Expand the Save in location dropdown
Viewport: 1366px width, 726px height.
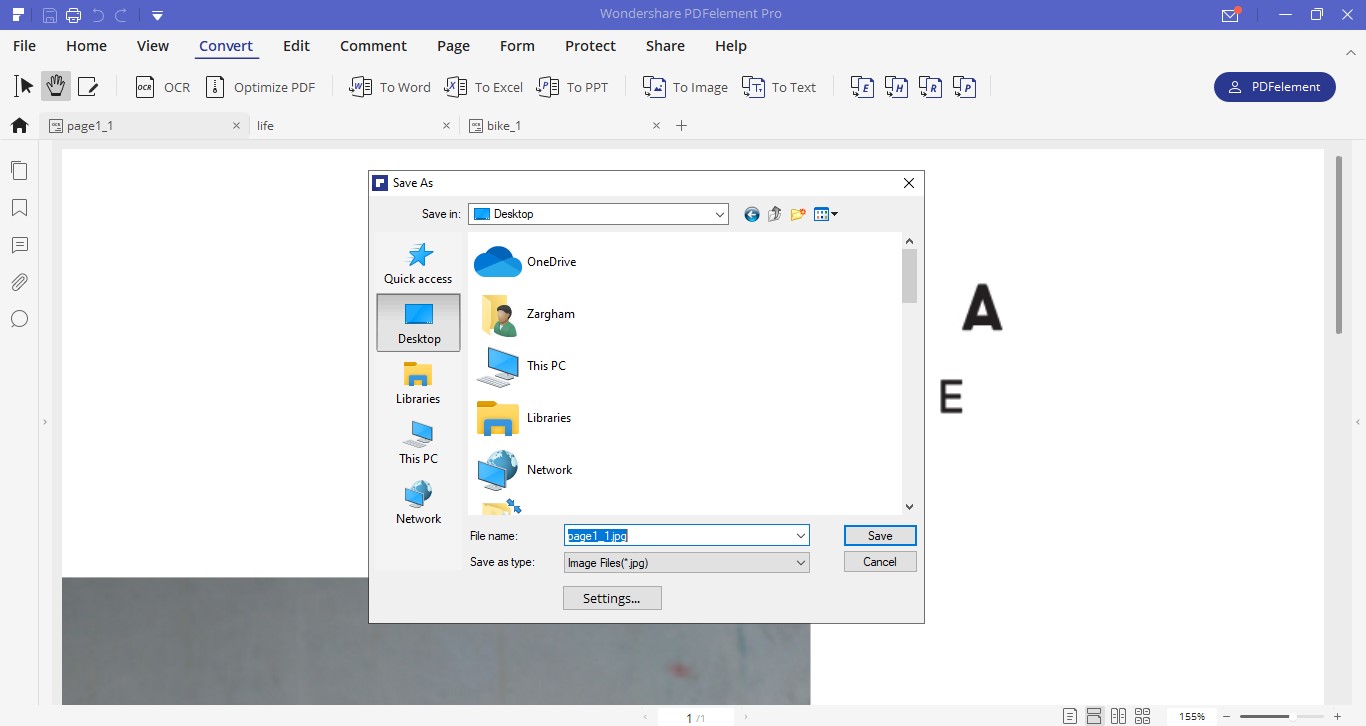[720, 214]
